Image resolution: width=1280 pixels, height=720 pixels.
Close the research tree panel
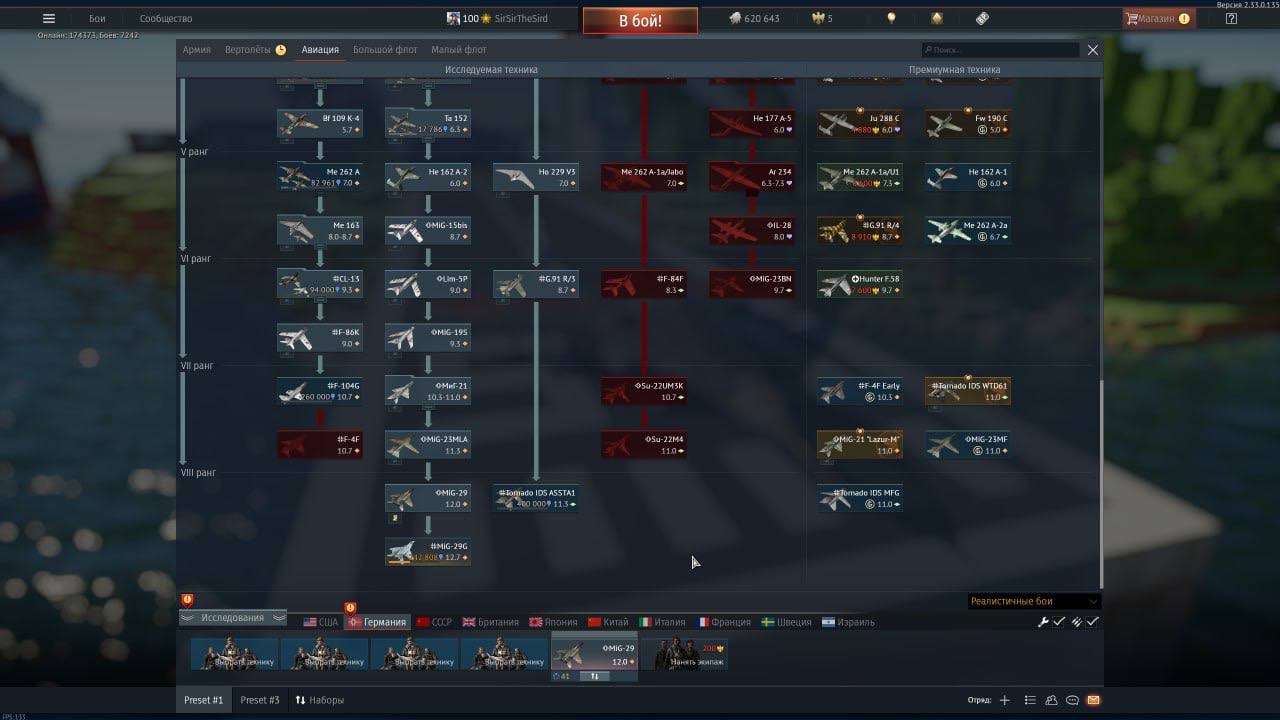1093,50
